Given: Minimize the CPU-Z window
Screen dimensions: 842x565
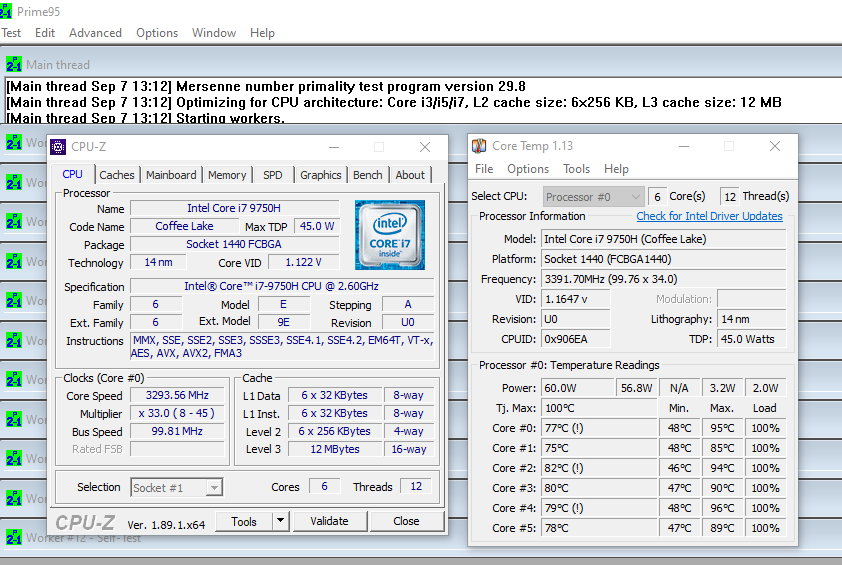Looking at the screenshot, I should click(x=334, y=147).
